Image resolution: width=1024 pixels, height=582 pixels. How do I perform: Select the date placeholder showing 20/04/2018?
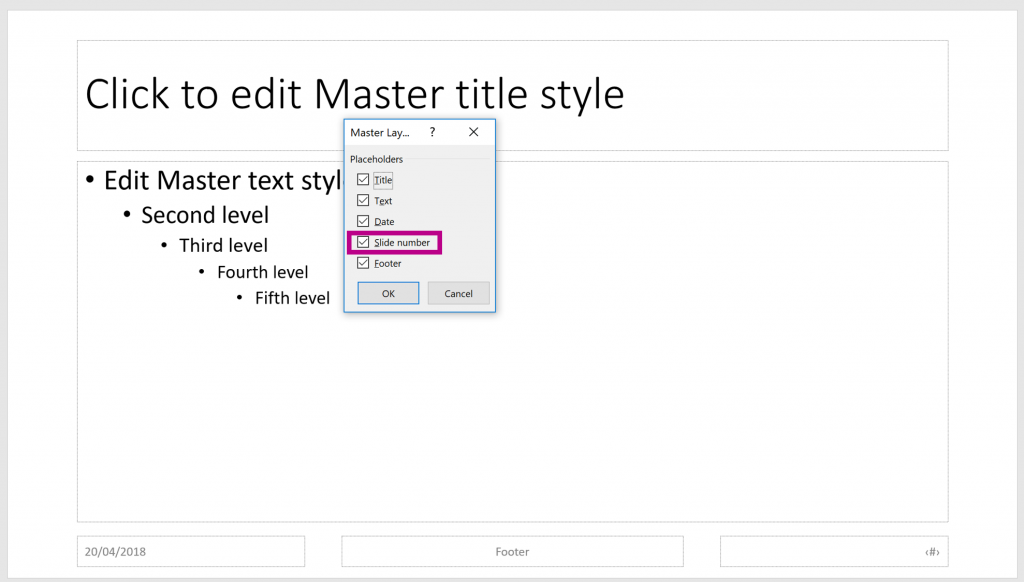(x=190, y=551)
